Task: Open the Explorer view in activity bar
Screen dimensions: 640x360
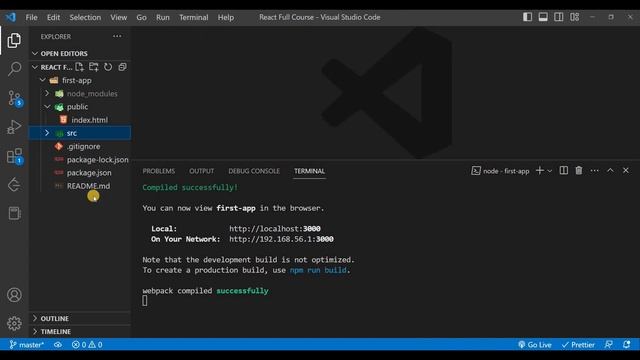Action: pos(14,40)
